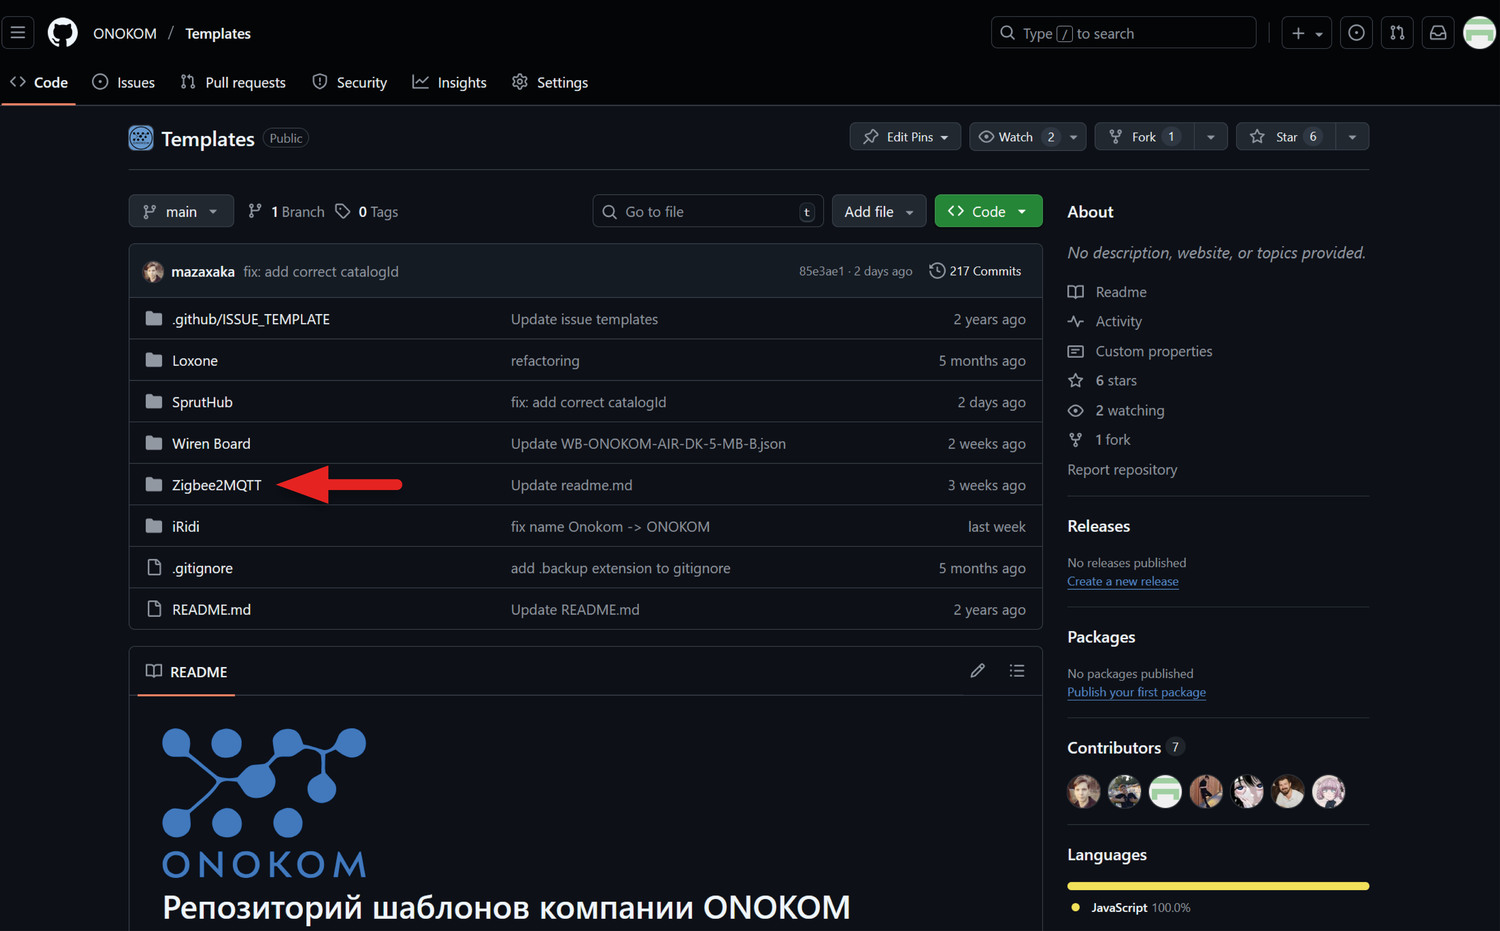Open GitHub home via the octocat logo

tap(62, 32)
